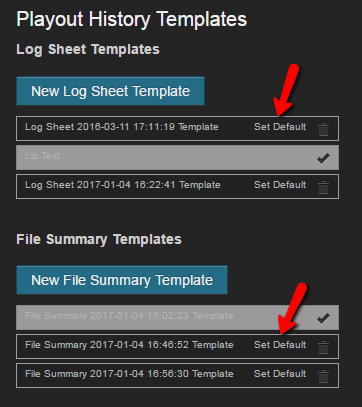This screenshot has height=407, width=362.
Task: Click checkmark on File Summary 16:02:23 Template
Action: coord(323,318)
